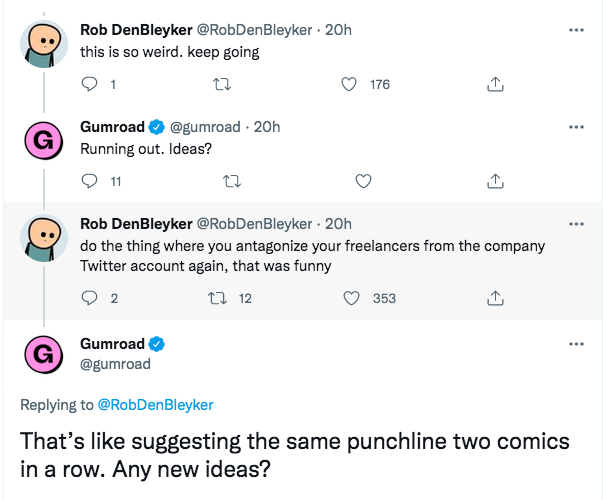Share Rob's freelancers tweet
The width and height of the screenshot is (603, 500).
click(x=494, y=297)
